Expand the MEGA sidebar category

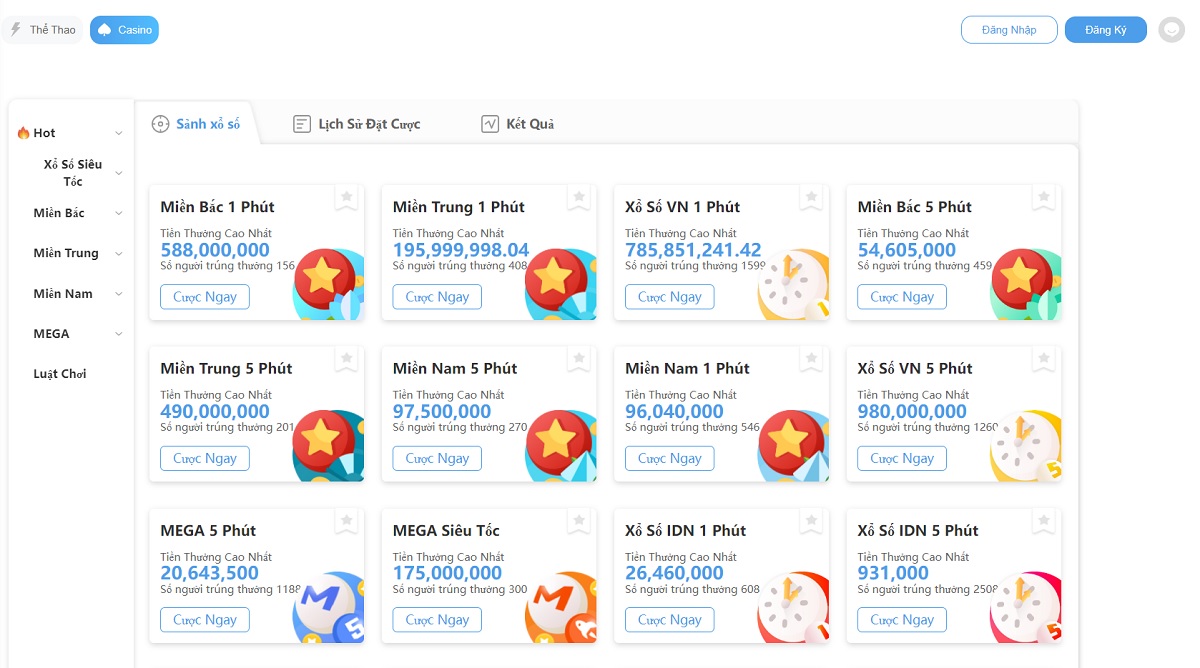coord(51,333)
